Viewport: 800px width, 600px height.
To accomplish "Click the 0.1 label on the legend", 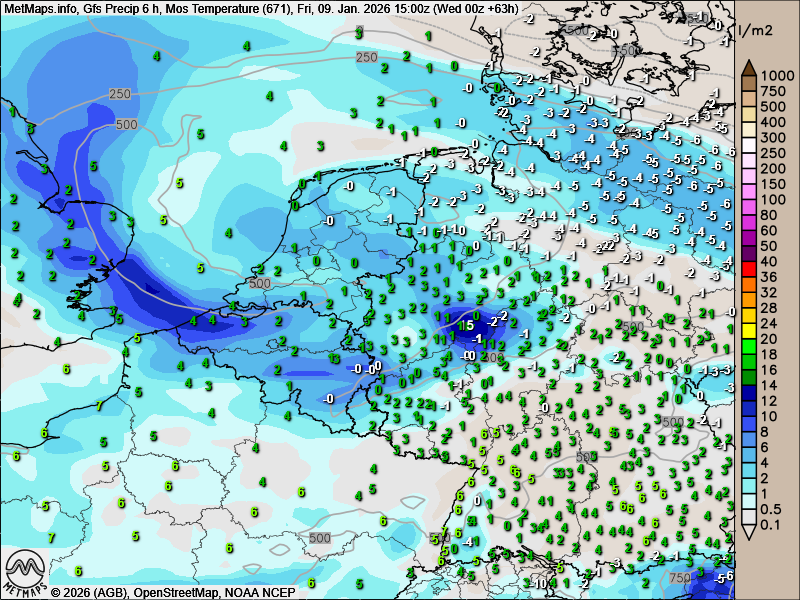I will point(771,526).
